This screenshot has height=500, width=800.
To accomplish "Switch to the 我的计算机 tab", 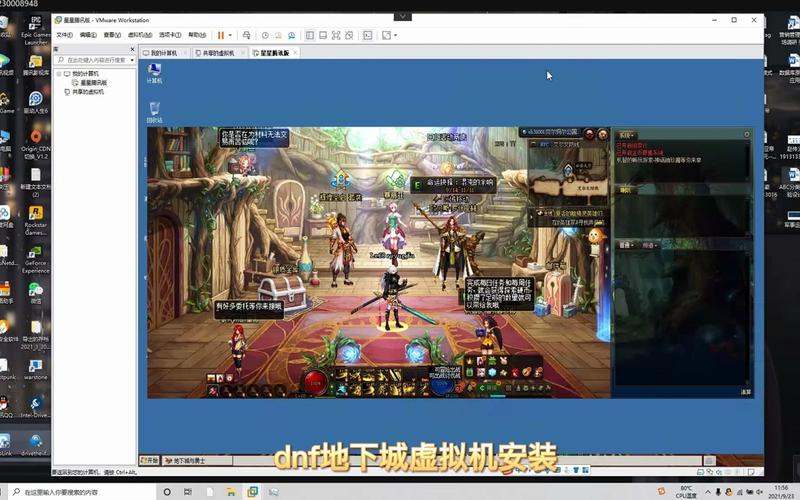I will pos(163,53).
